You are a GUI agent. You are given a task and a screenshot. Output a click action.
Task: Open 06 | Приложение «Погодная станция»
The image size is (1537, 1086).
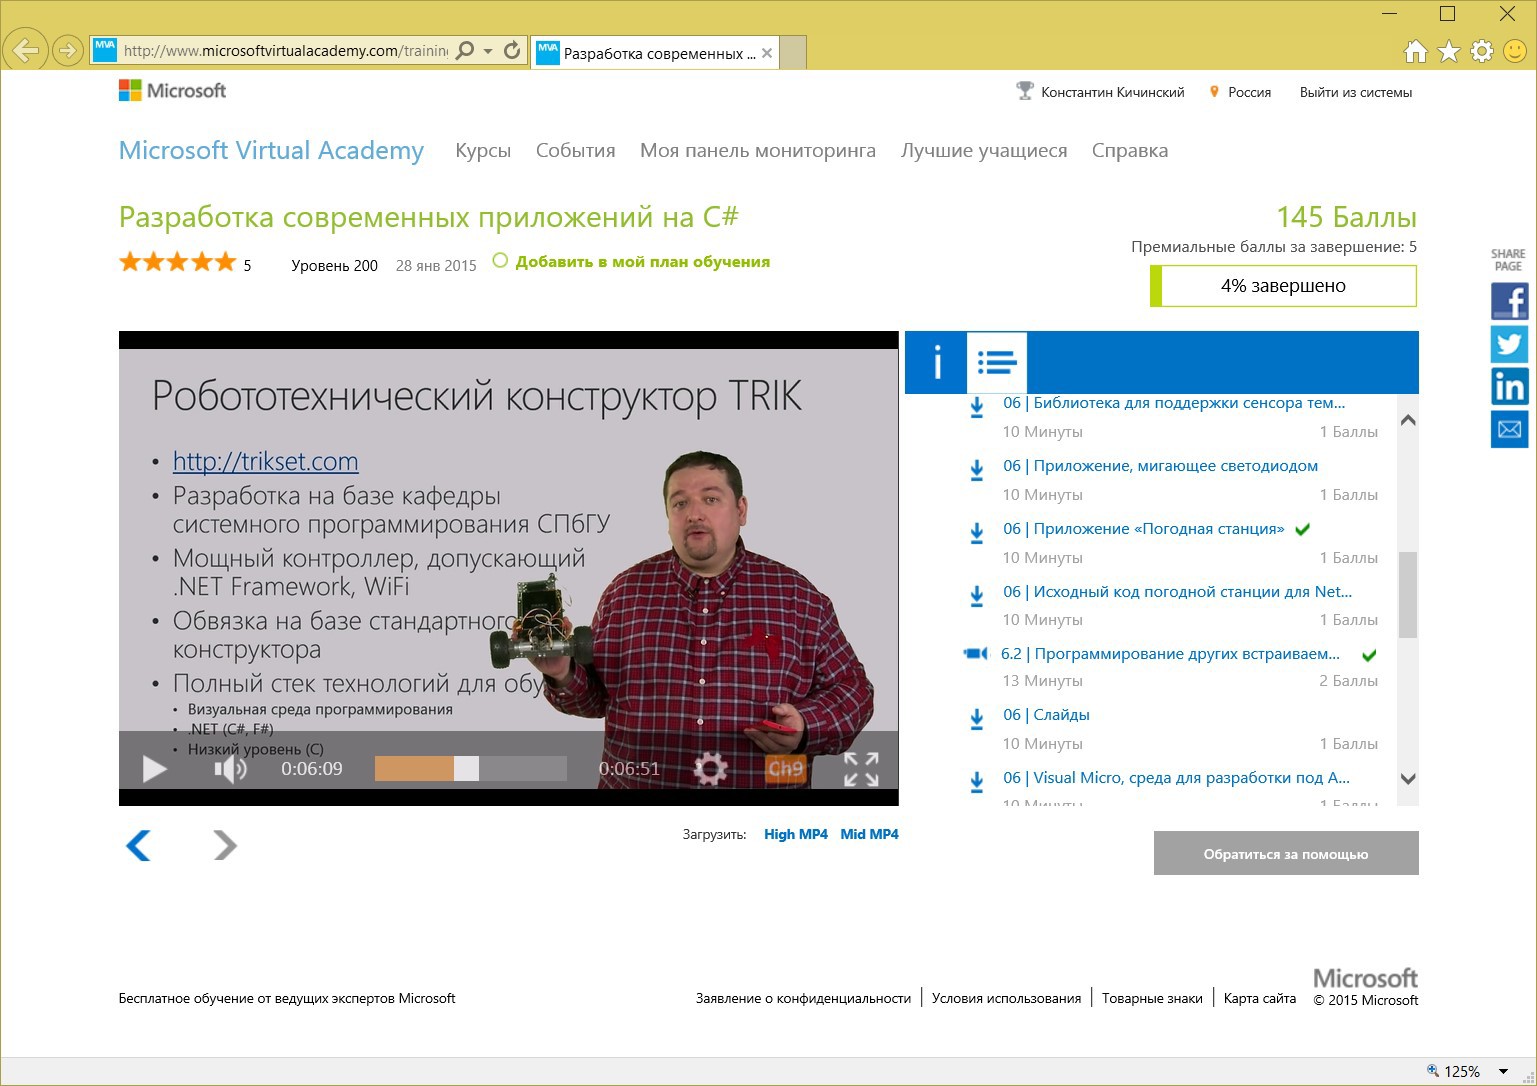pos(1143,529)
